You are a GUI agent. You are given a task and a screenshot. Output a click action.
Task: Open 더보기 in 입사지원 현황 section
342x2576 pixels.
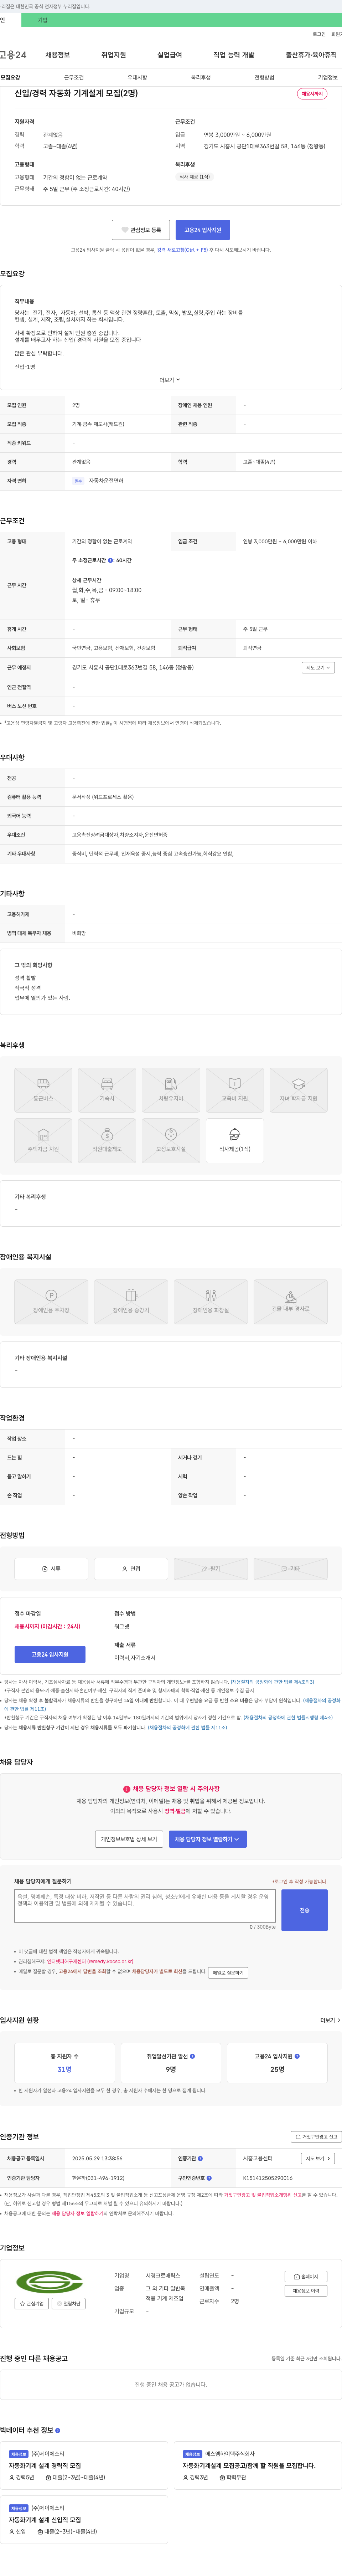(x=330, y=2020)
